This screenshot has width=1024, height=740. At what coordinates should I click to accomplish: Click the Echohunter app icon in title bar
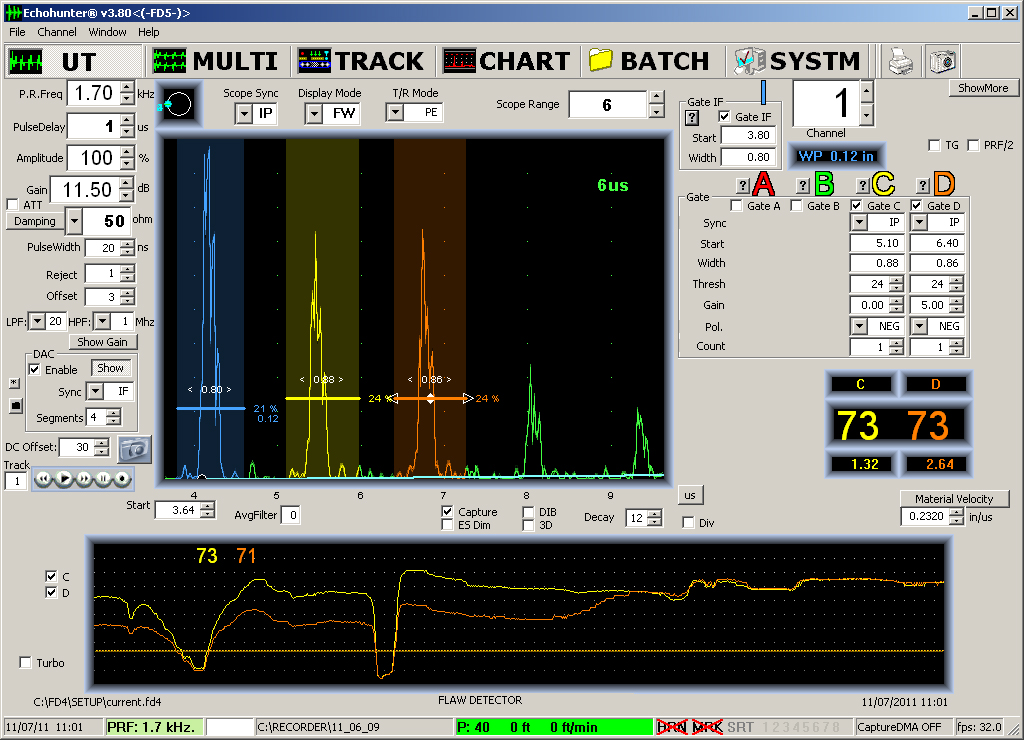13,12
